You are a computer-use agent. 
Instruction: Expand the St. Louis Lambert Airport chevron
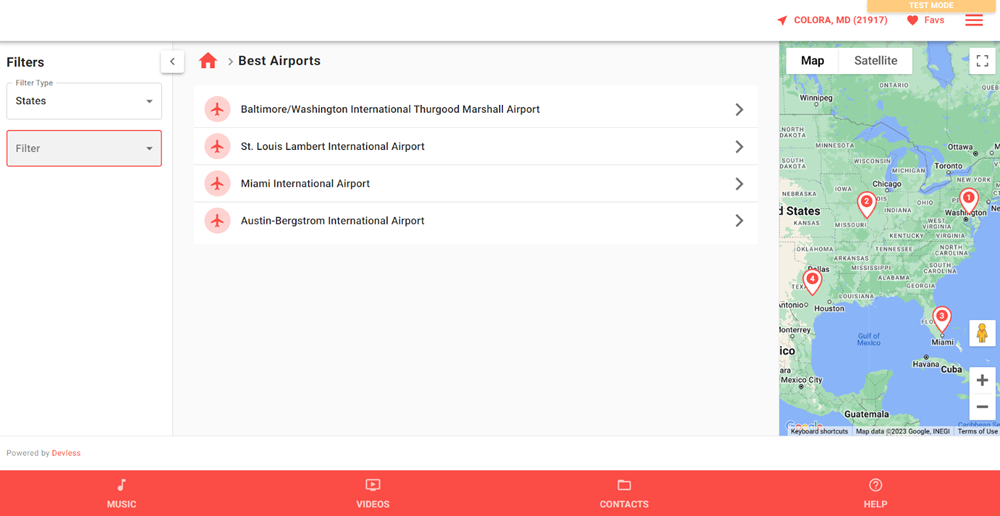click(x=739, y=147)
